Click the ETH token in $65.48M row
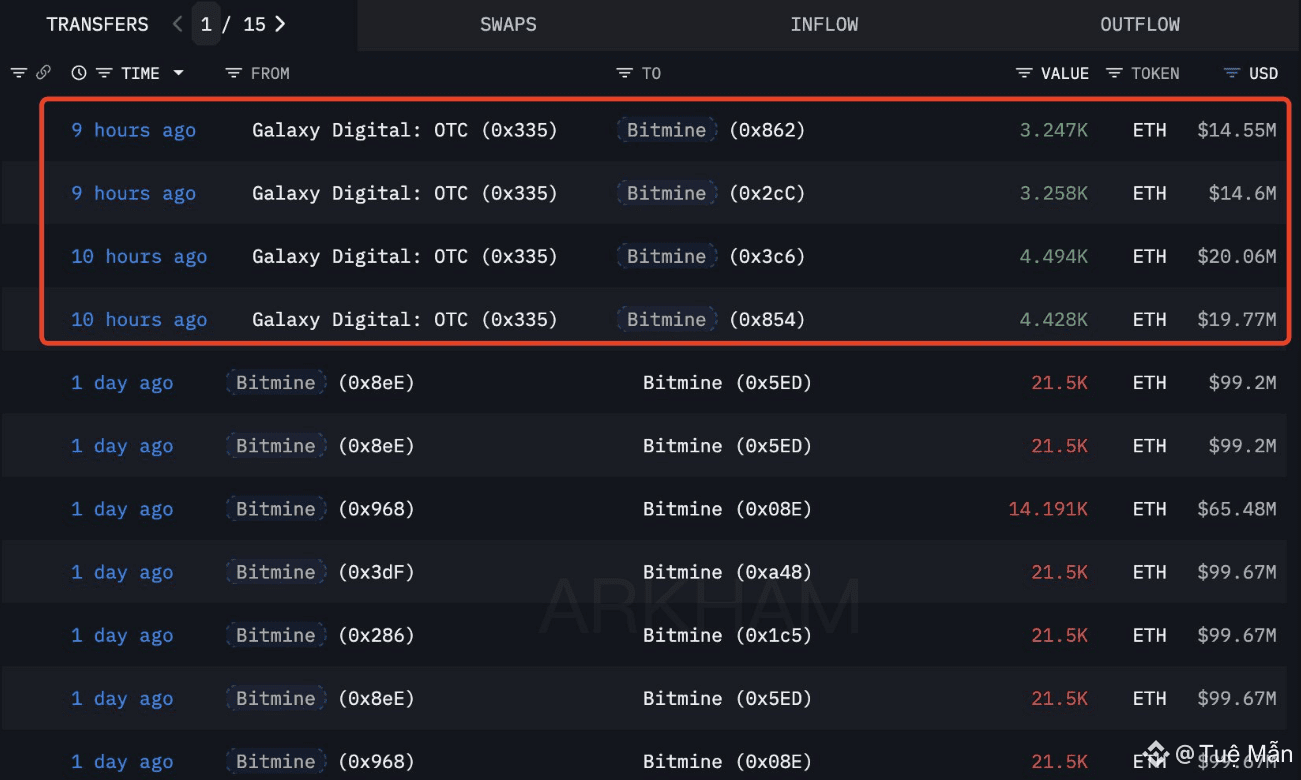This screenshot has width=1301, height=780. pyautogui.click(x=1149, y=509)
